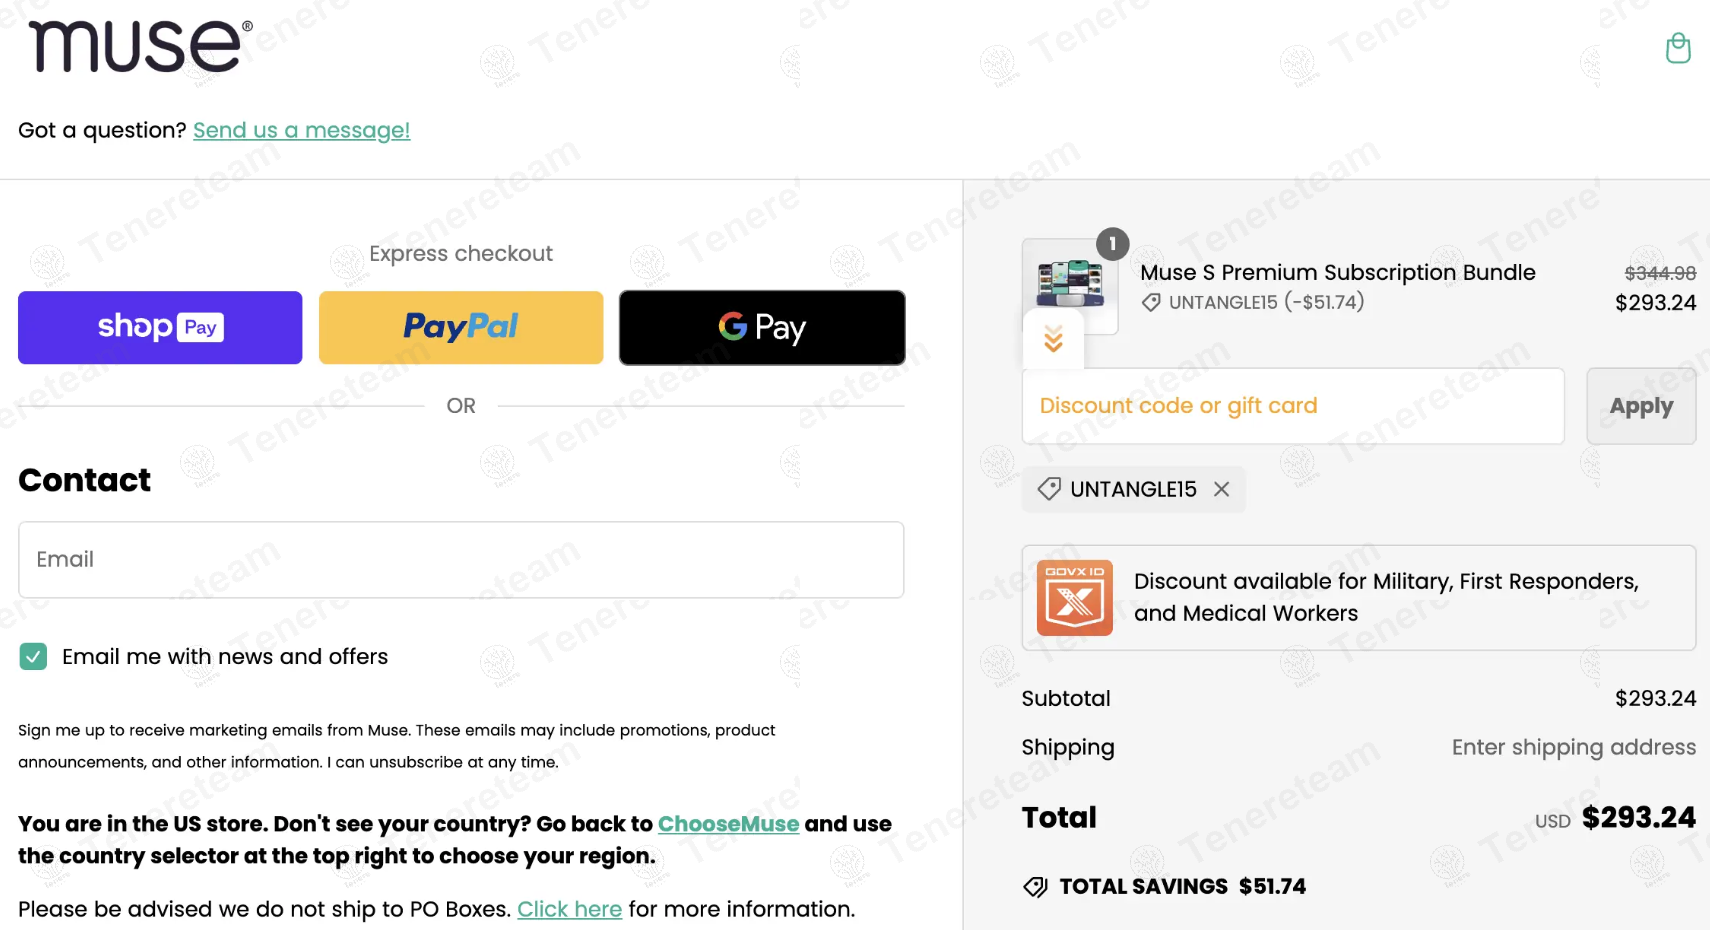Click the tag icon beside UNTANGLE15 chip
The height and width of the screenshot is (930, 1710).
tap(1049, 489)
